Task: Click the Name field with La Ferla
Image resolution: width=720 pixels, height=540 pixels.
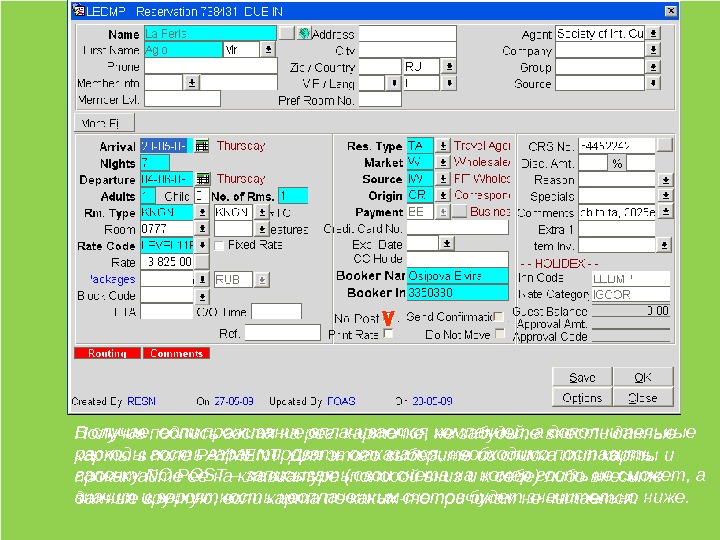Action: 210,34
